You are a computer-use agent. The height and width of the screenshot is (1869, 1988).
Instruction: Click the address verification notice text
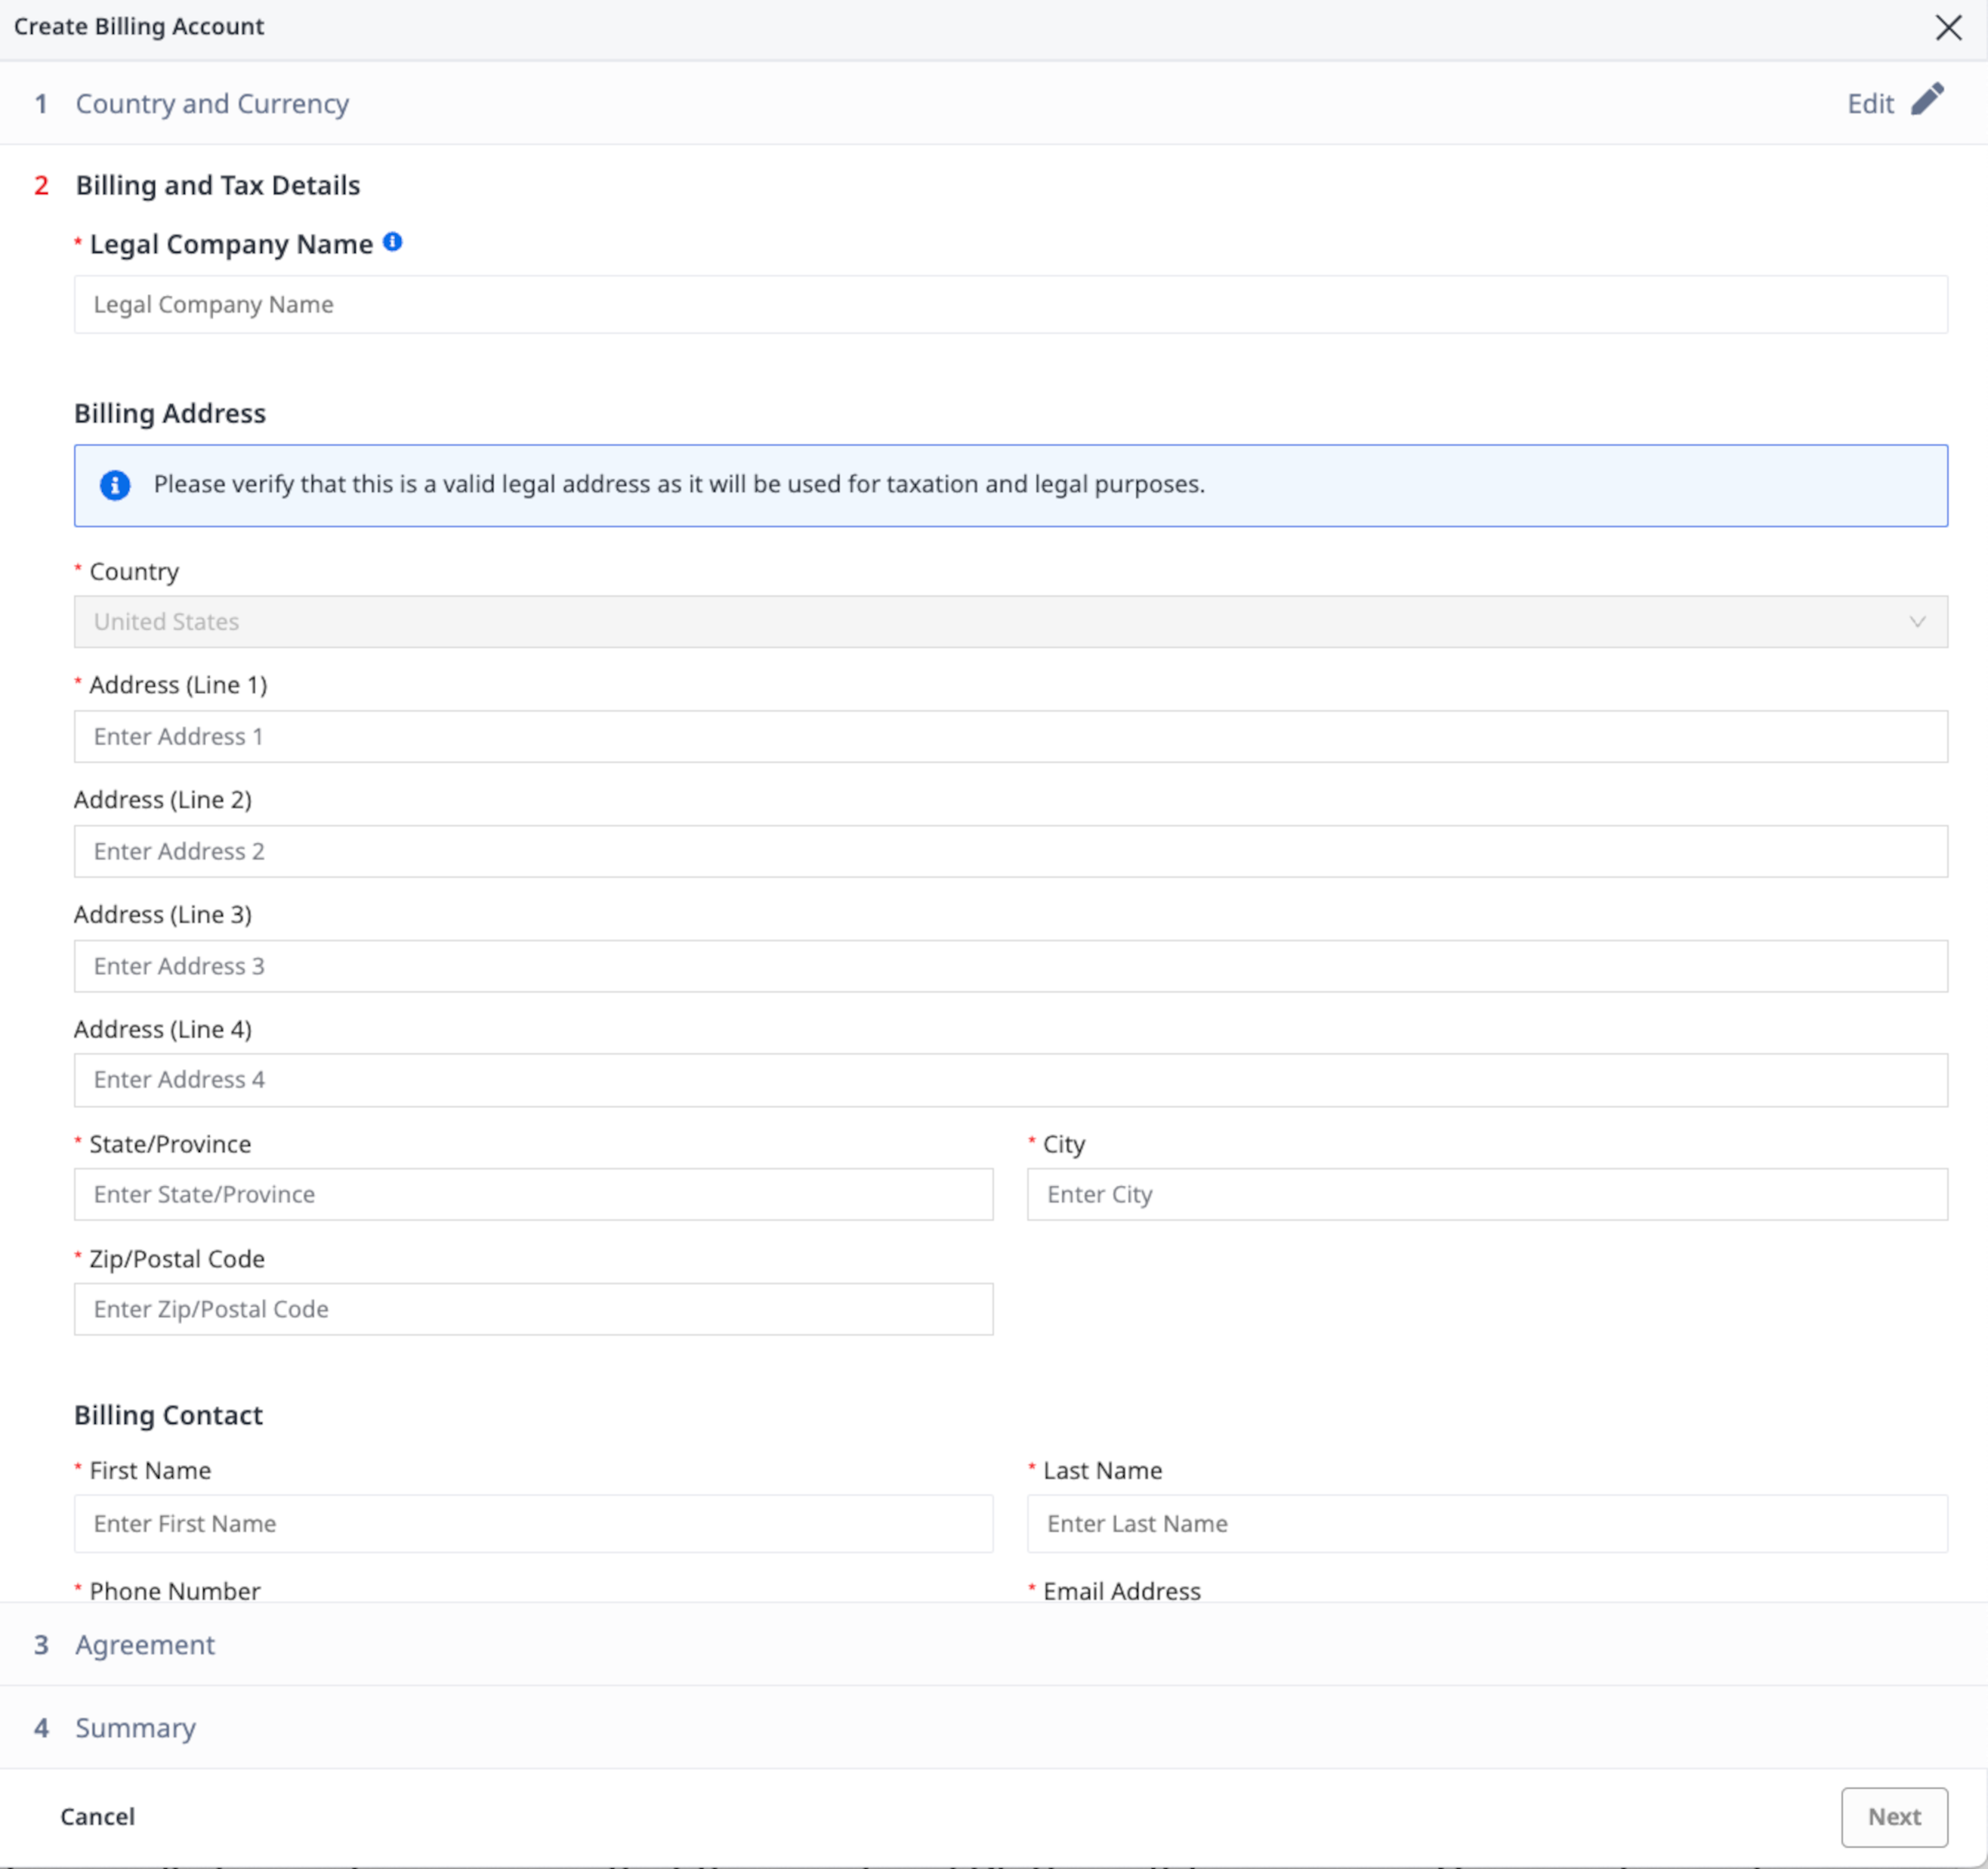click(680, 485)
